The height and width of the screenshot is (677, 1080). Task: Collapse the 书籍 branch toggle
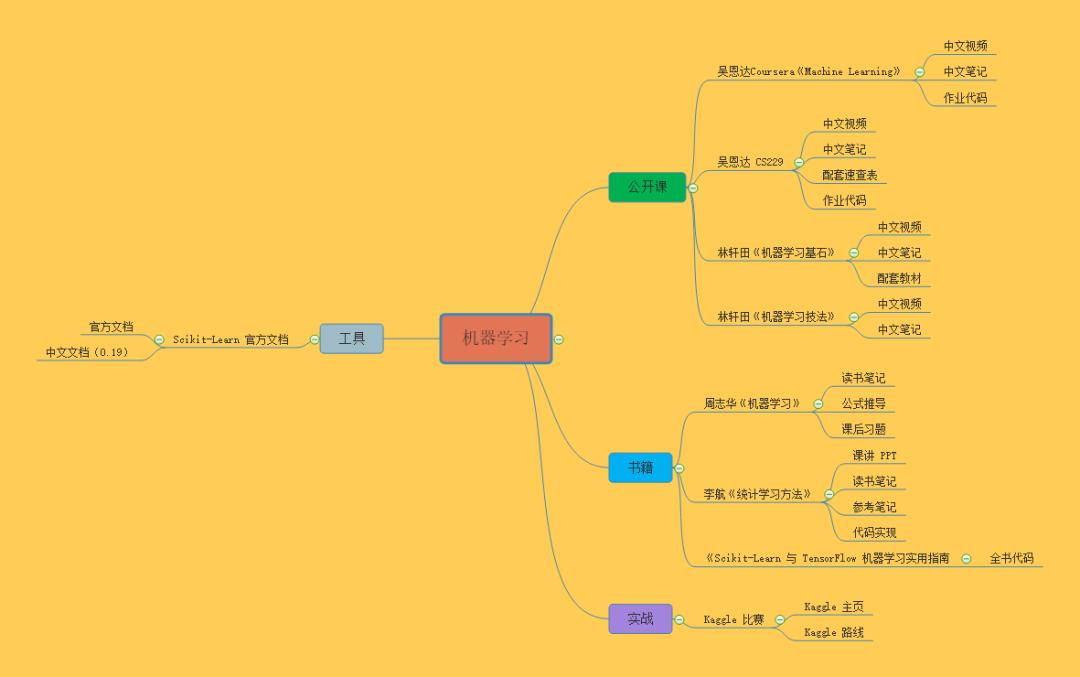pos(679,468)
